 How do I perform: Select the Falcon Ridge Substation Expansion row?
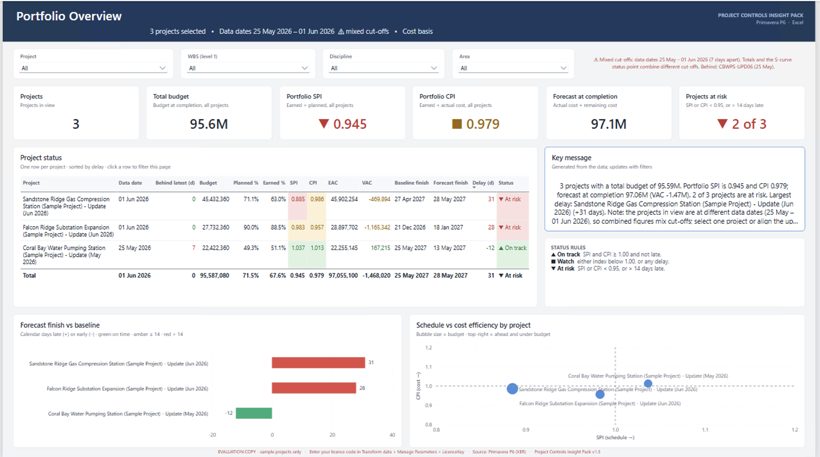[275, 231]
